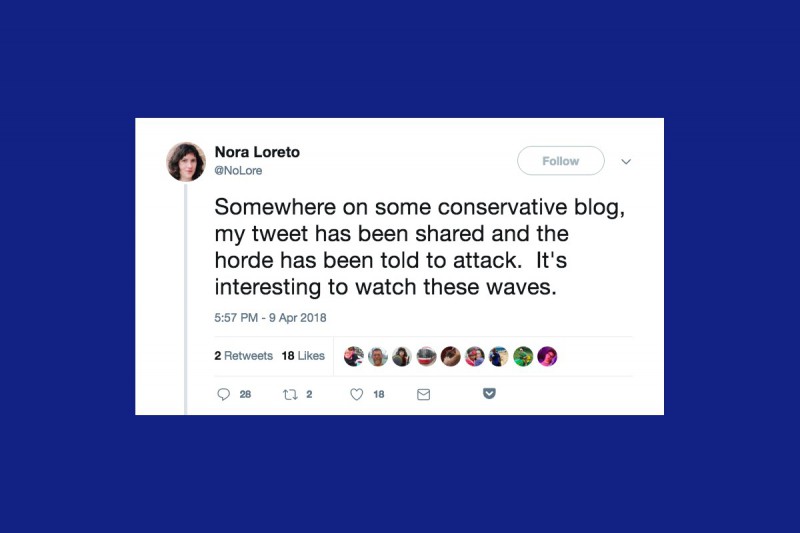Click the reply count 28
The image size is (800, 533).
tap(245, 394)
